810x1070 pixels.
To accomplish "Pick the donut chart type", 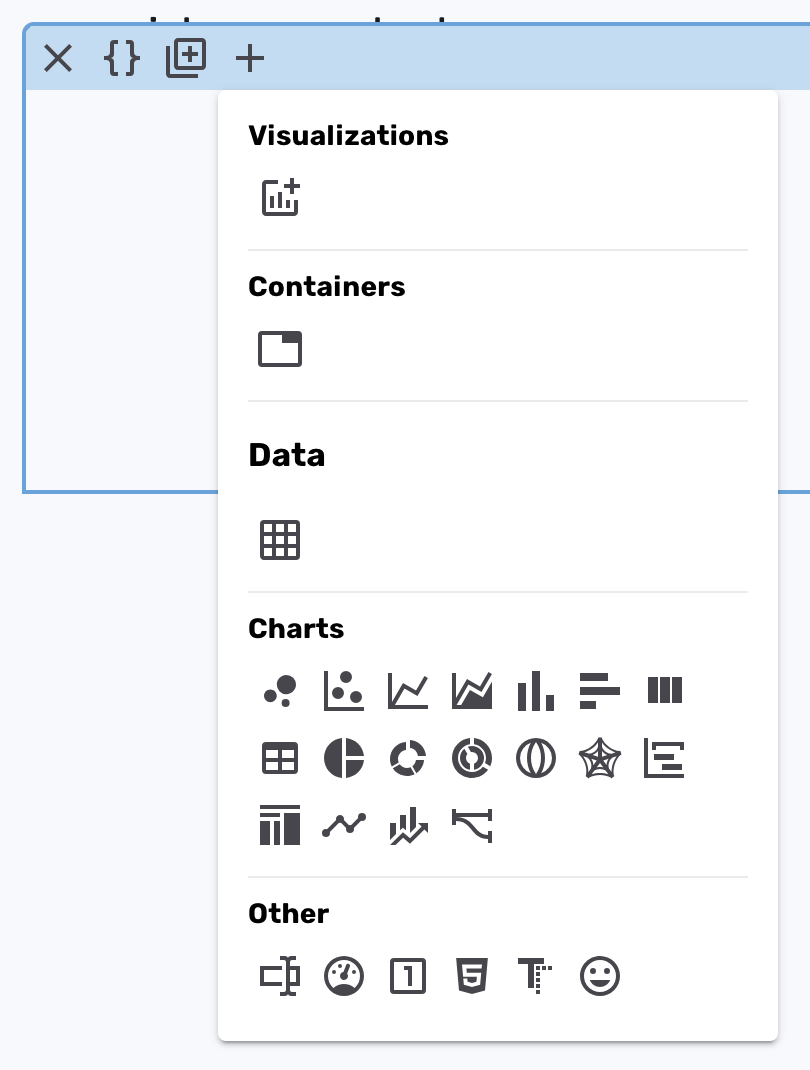I will [x=408, y=758].
